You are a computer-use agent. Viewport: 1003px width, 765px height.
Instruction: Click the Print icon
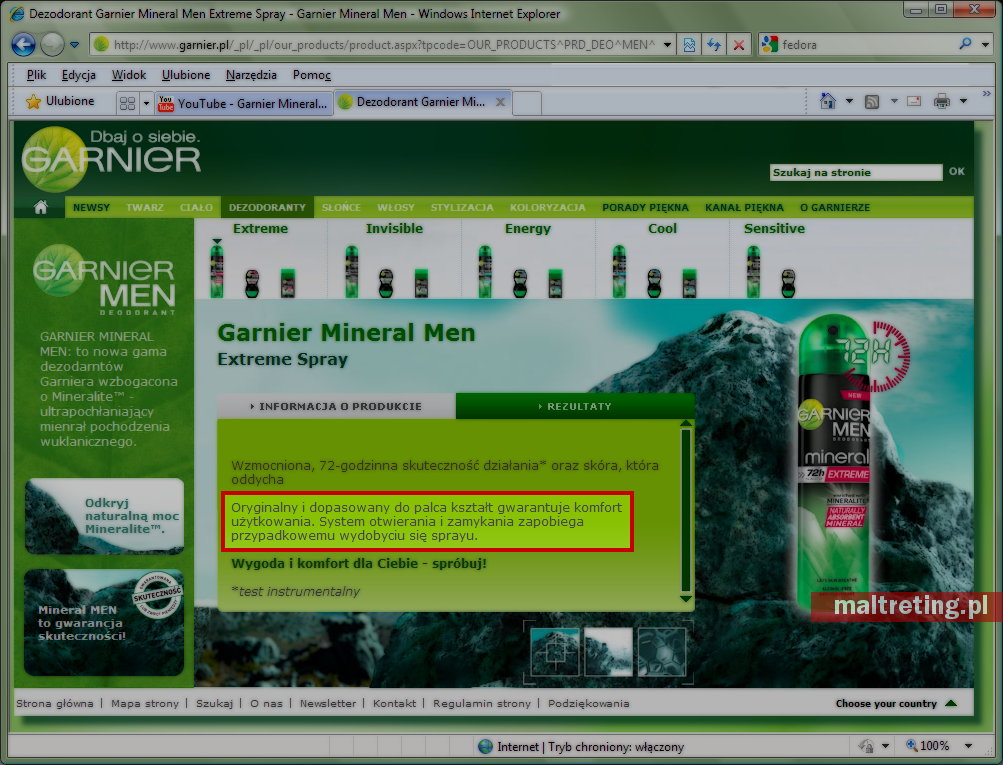[x=942, y=101]
